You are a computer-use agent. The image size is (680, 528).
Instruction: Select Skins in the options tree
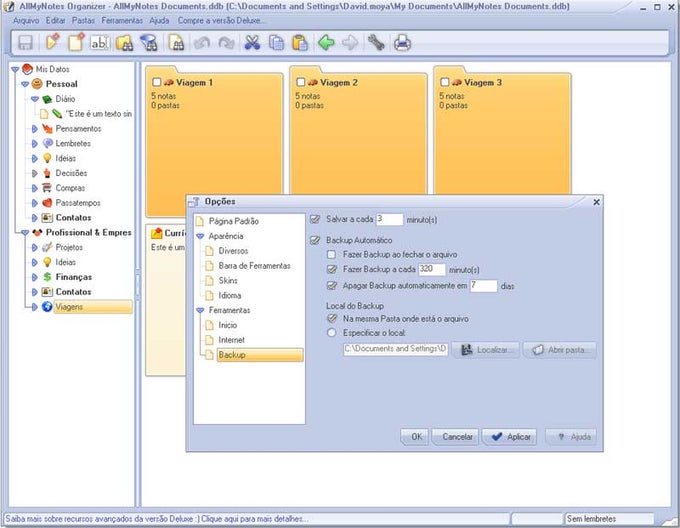[228, 280]
